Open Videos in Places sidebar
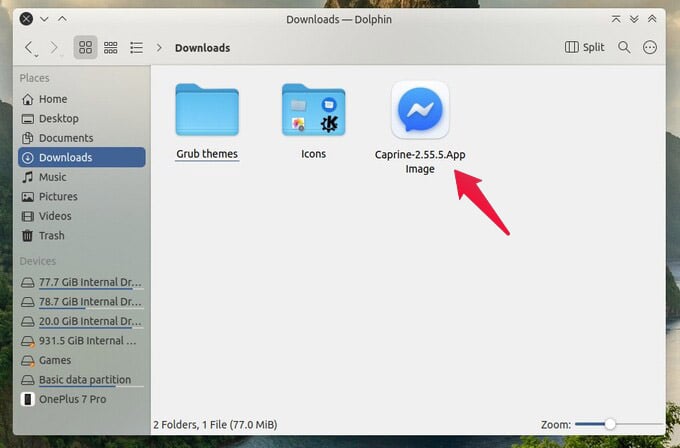This screenshot has height=448, width=680. [x=82, y=216]
